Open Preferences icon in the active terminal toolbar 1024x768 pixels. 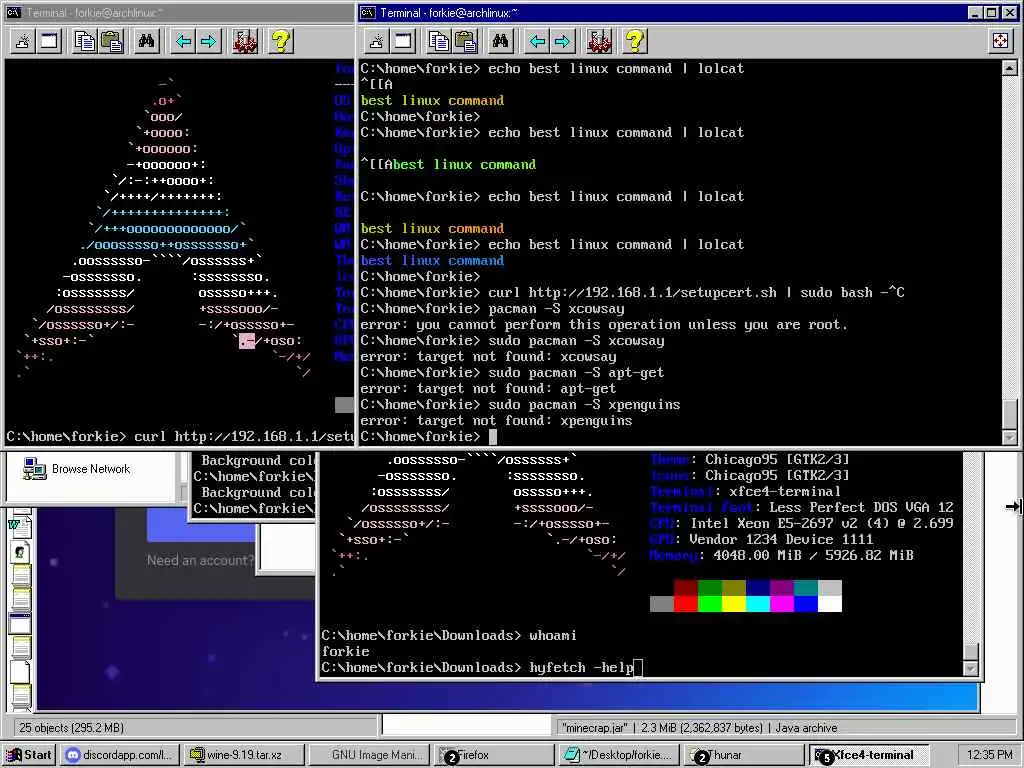tap(599, 42)
